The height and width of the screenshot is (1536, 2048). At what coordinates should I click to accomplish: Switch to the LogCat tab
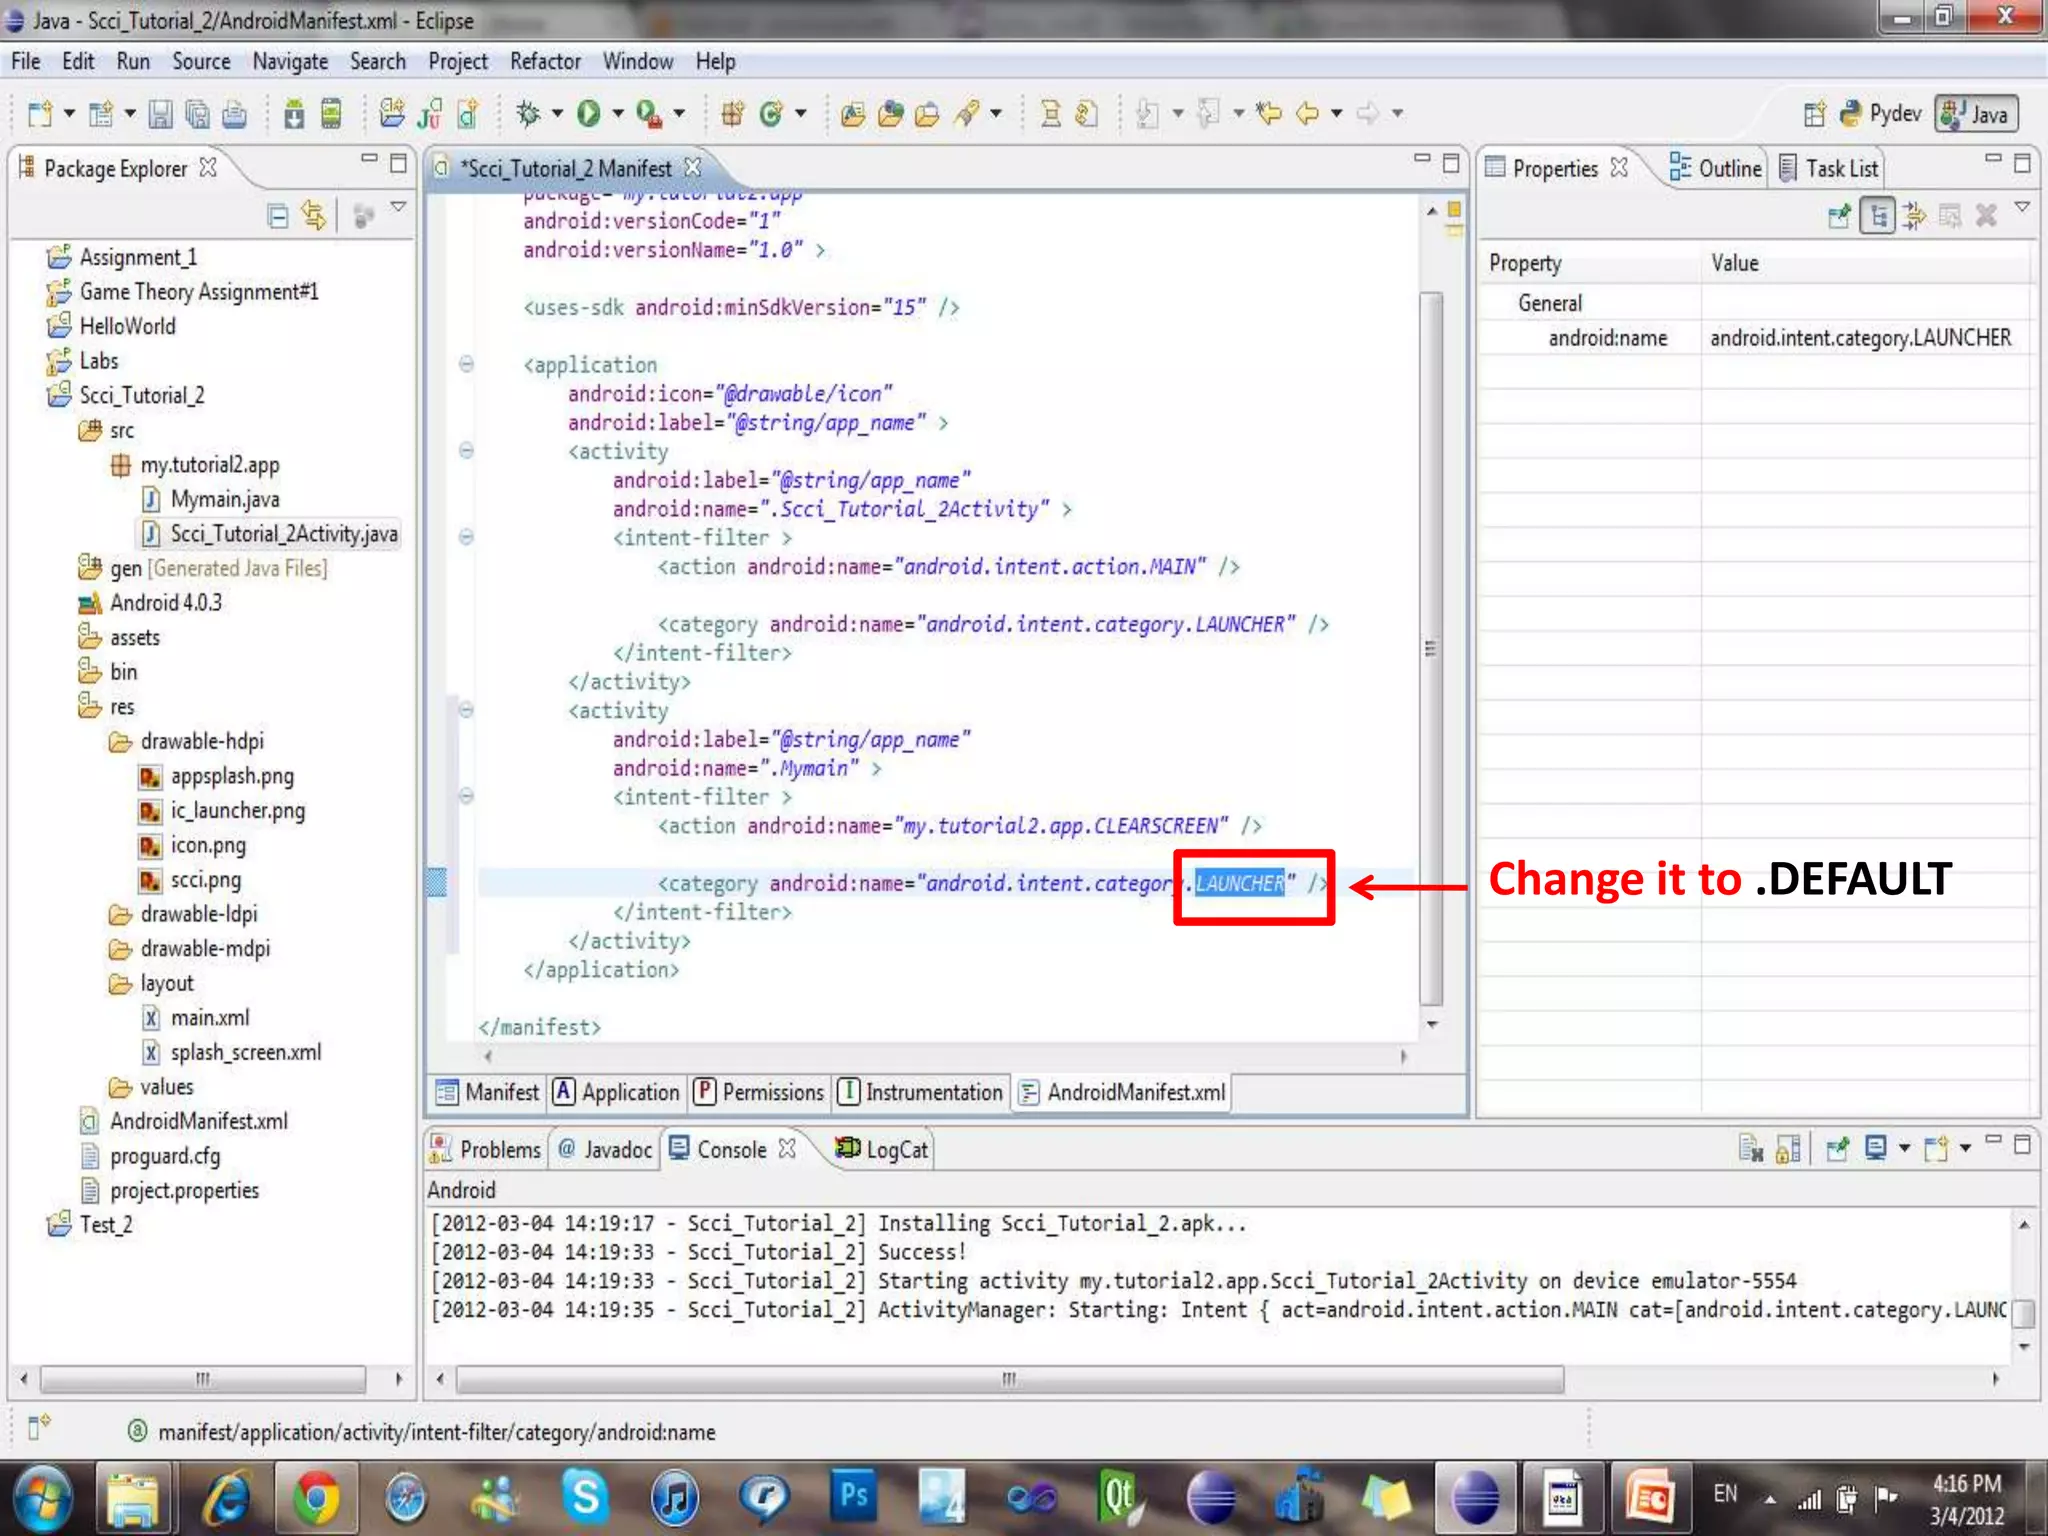882,1149
